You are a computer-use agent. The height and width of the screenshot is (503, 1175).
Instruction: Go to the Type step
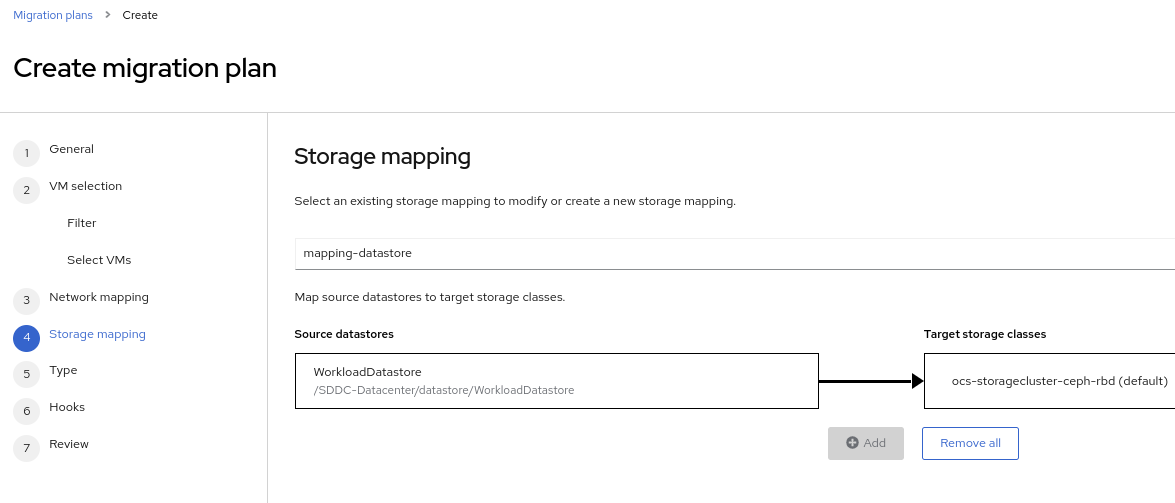click(63, 370)
